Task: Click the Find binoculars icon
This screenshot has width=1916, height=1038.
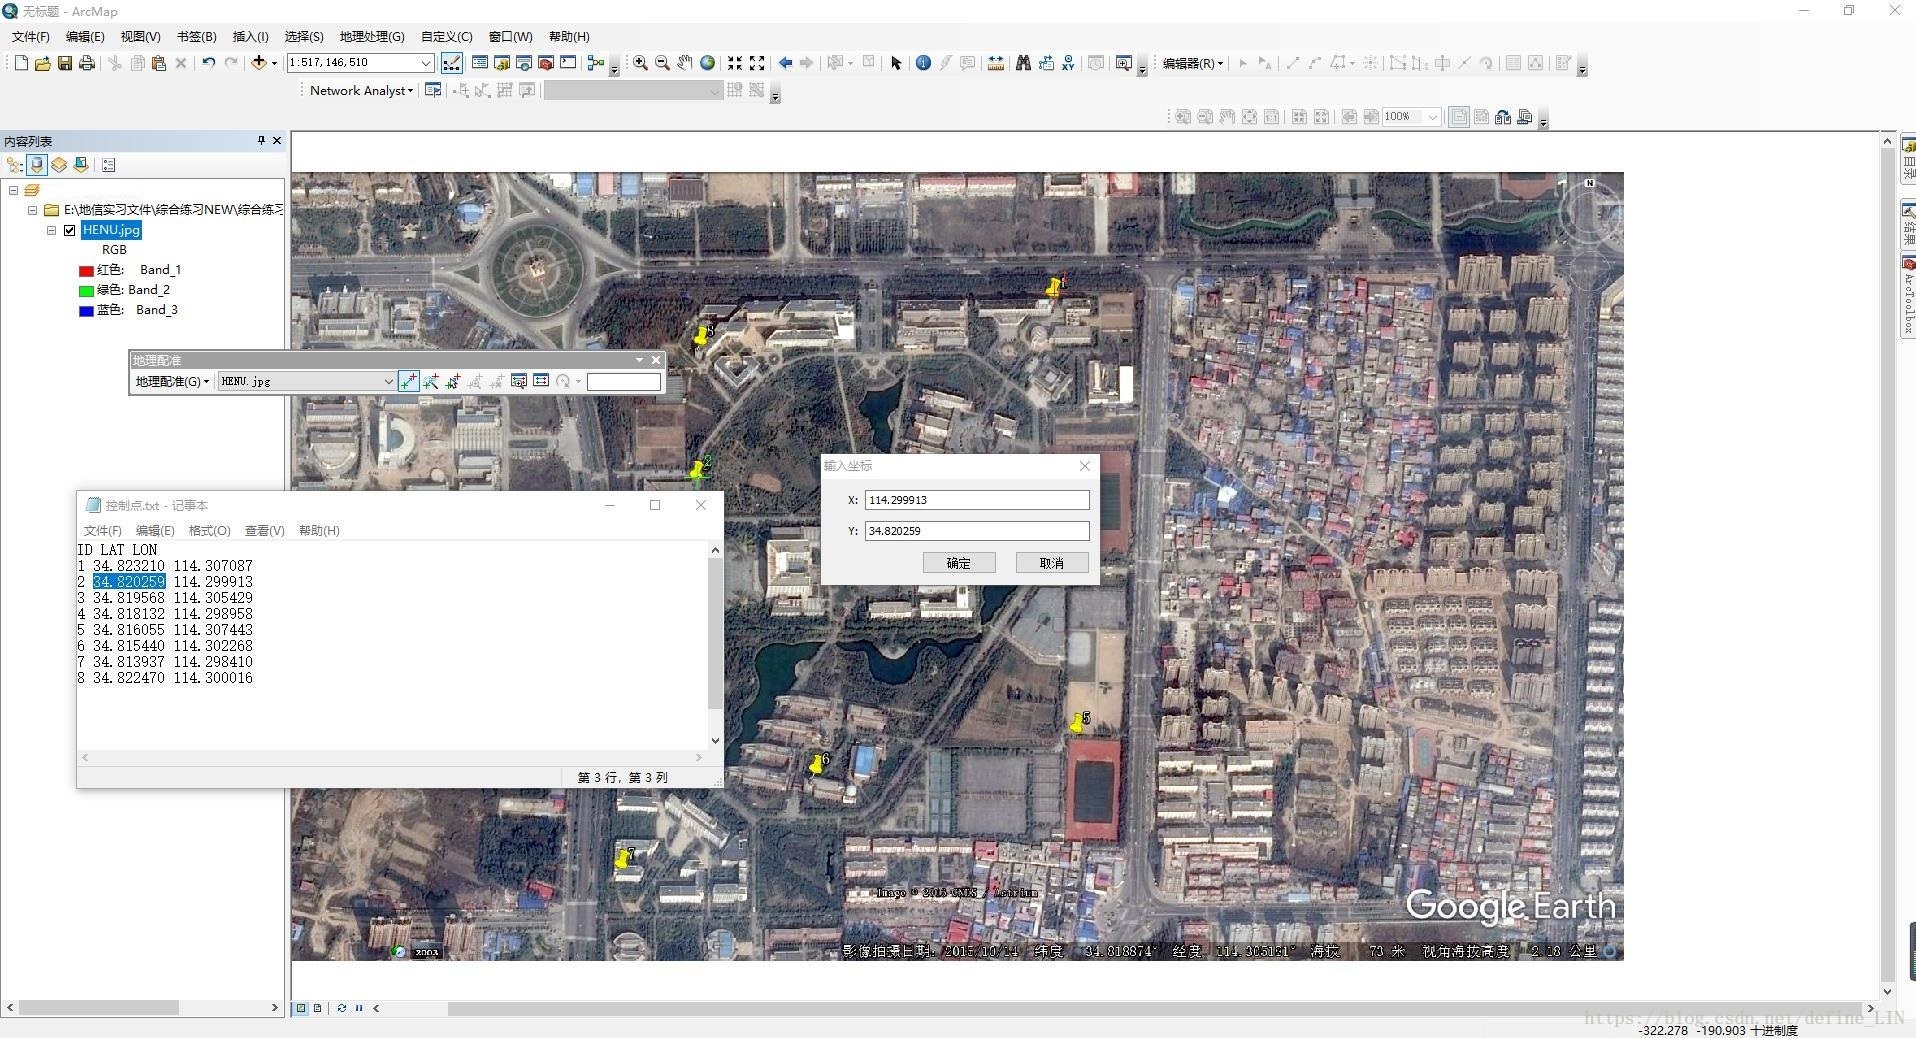Action: pos(1023,63)
